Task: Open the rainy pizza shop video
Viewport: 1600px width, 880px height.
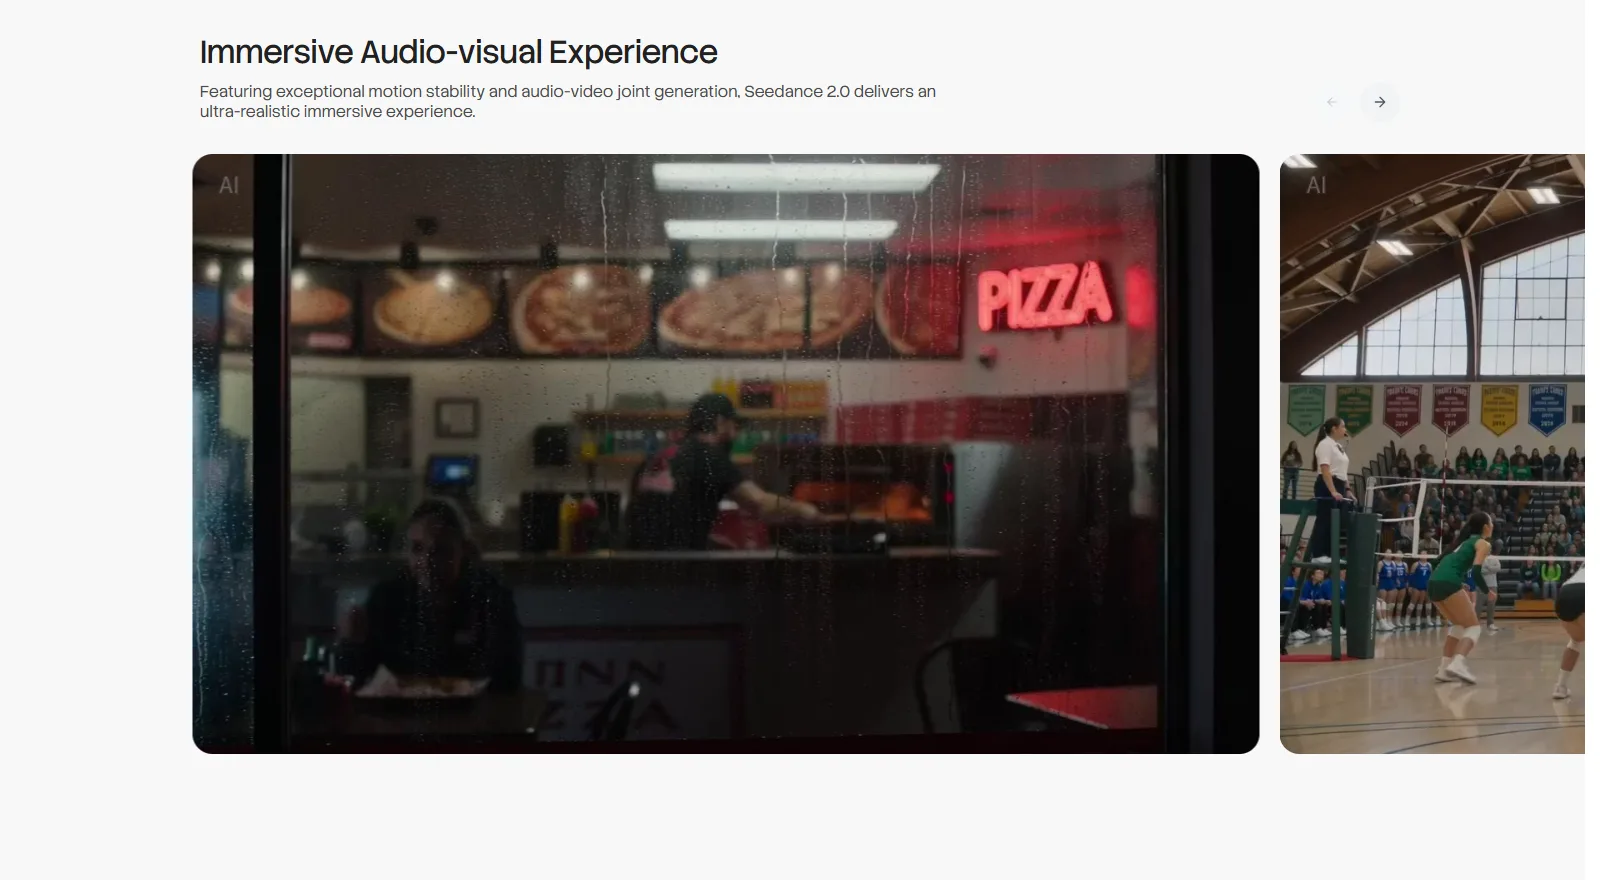Action: click(x=726, y=454)
